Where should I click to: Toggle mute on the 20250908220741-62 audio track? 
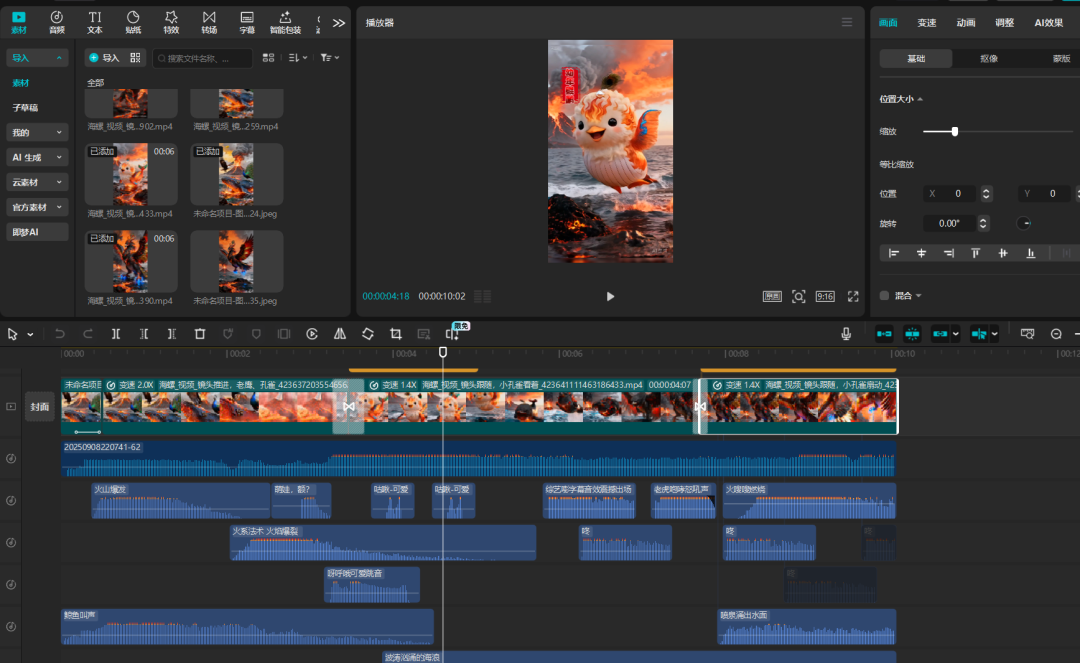pyautogui.click(x=11, y=459)
